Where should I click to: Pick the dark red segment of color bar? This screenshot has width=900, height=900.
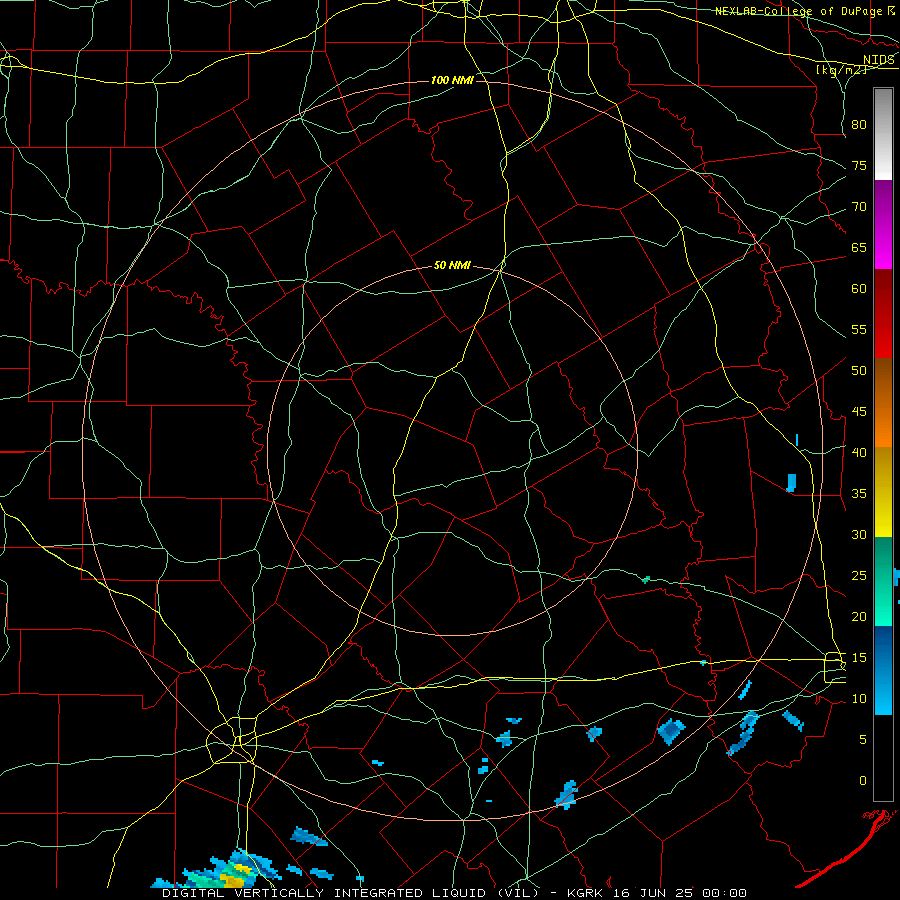click(883, 314)
